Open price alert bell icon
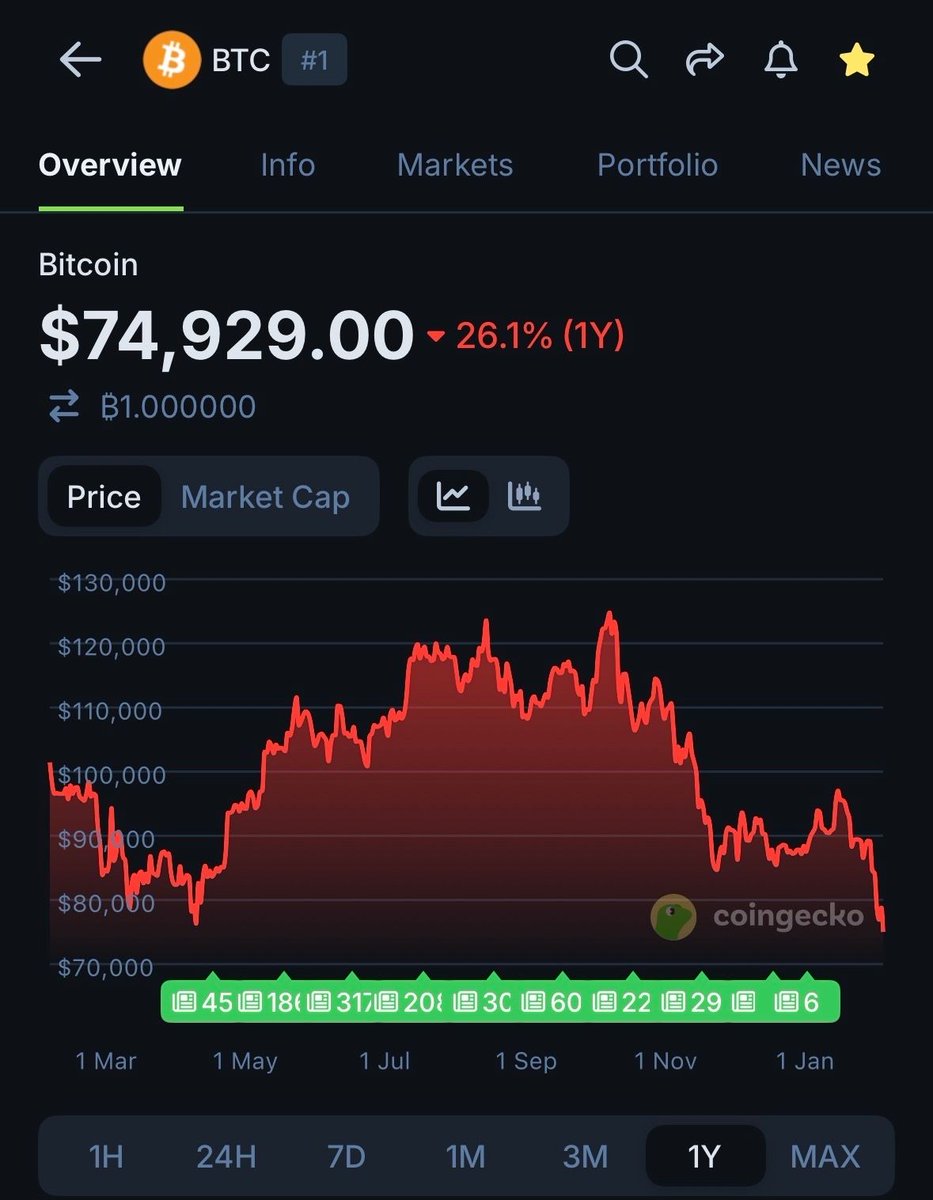933x1200 pixels. point(780,61)
